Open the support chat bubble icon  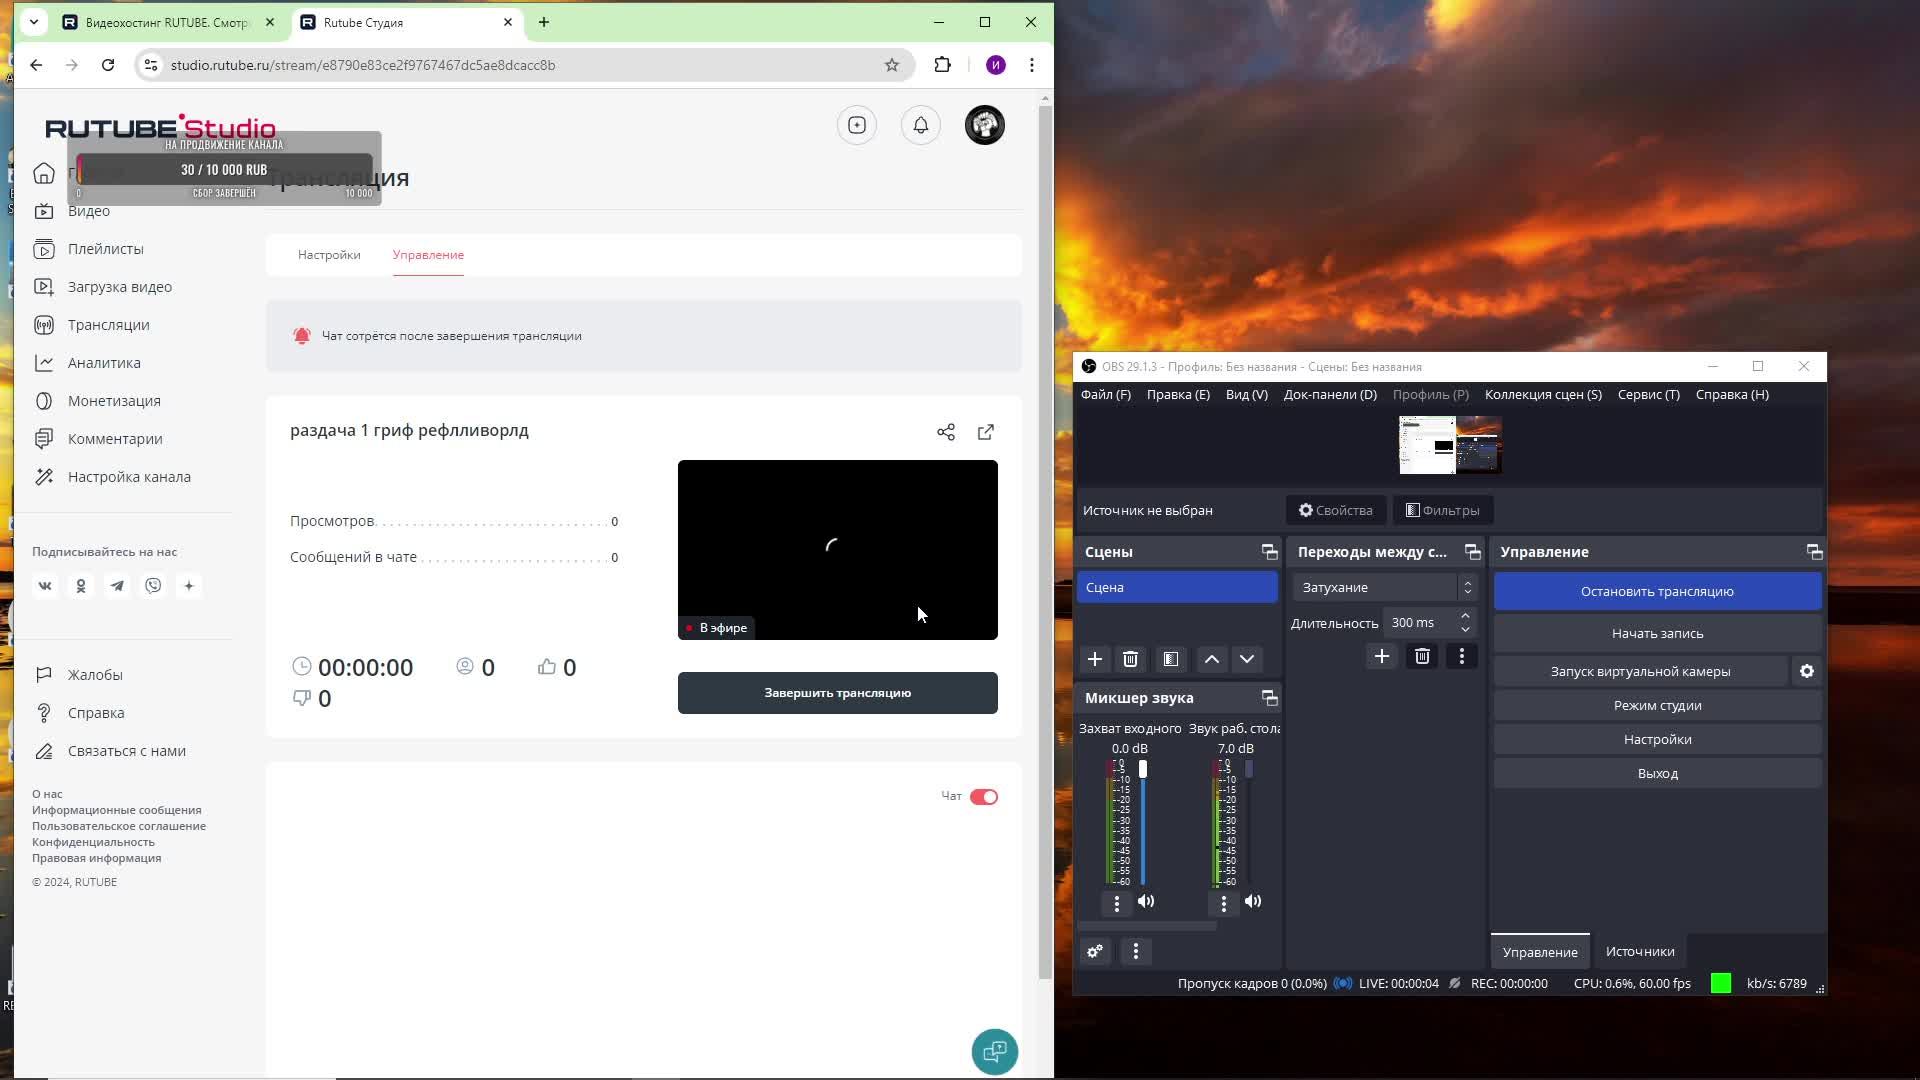point(995,1052)
